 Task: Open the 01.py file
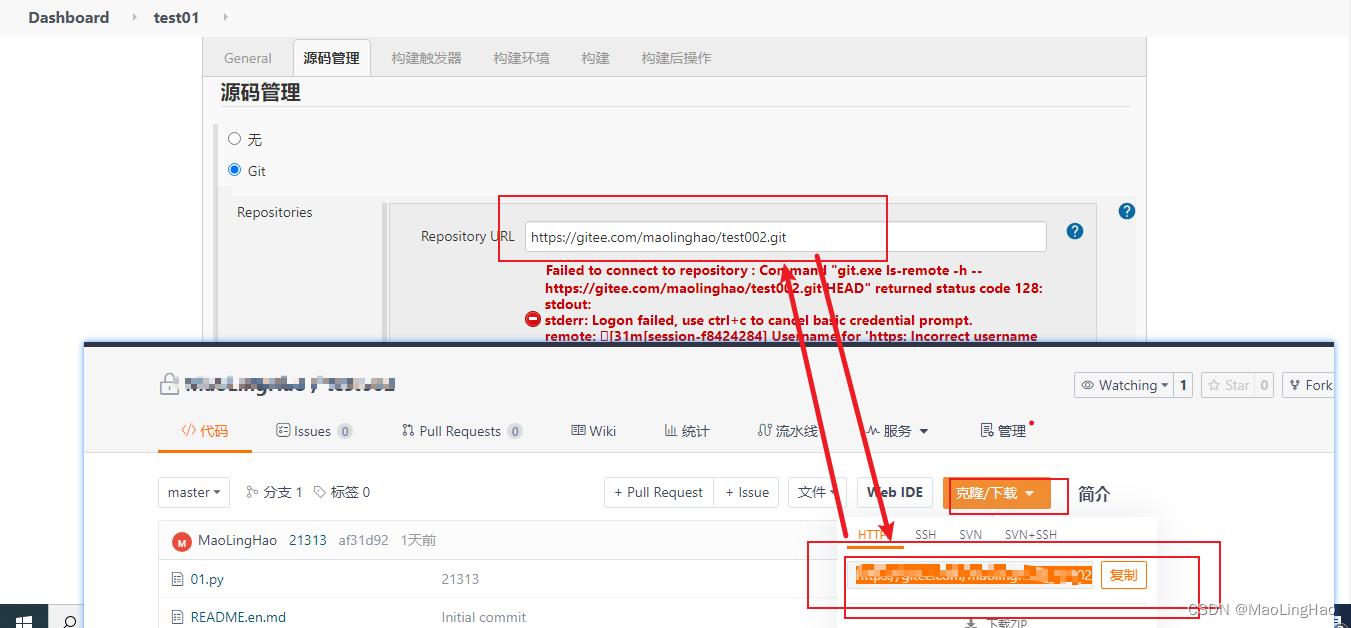(x=207, y=579)
